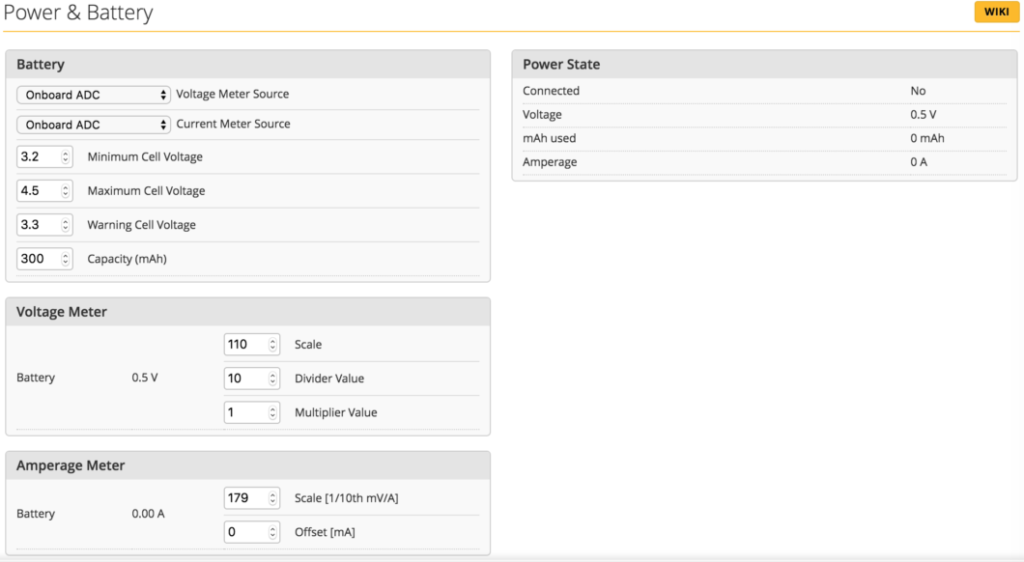Click the Voltage Scale stepper arrows
This screenshot has width=1024, height=562.
[273, 345]
